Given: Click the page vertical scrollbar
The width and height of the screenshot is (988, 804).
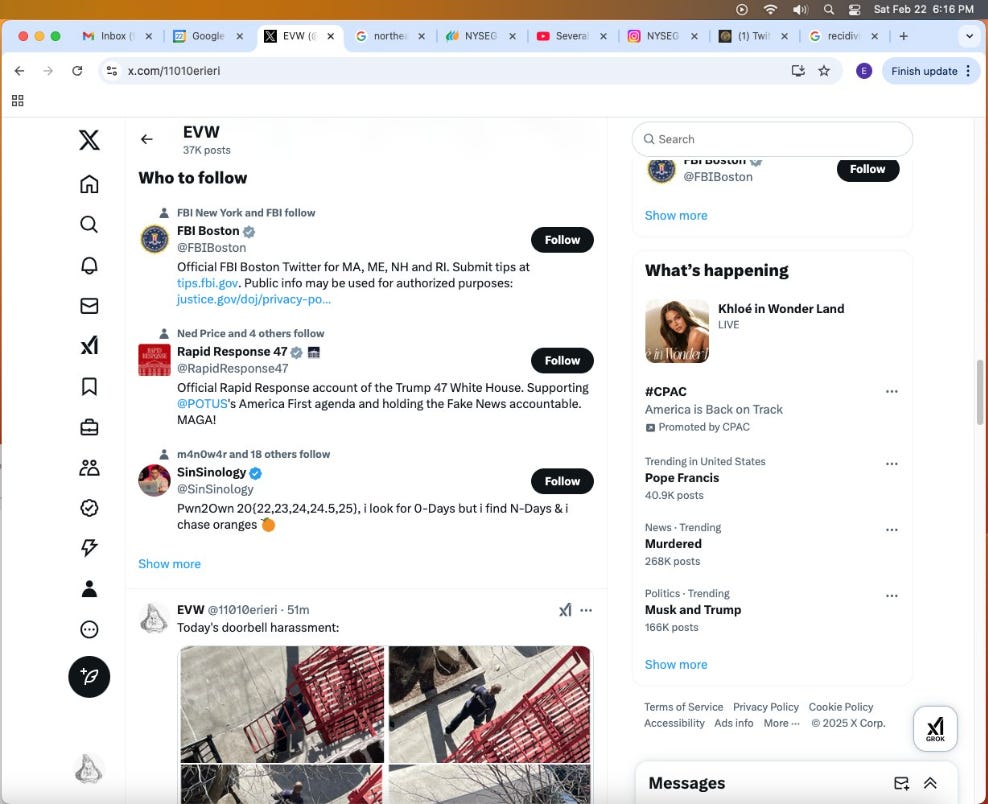Looking at the screenshot, I should pyautogui.click(x=979, y=393).
